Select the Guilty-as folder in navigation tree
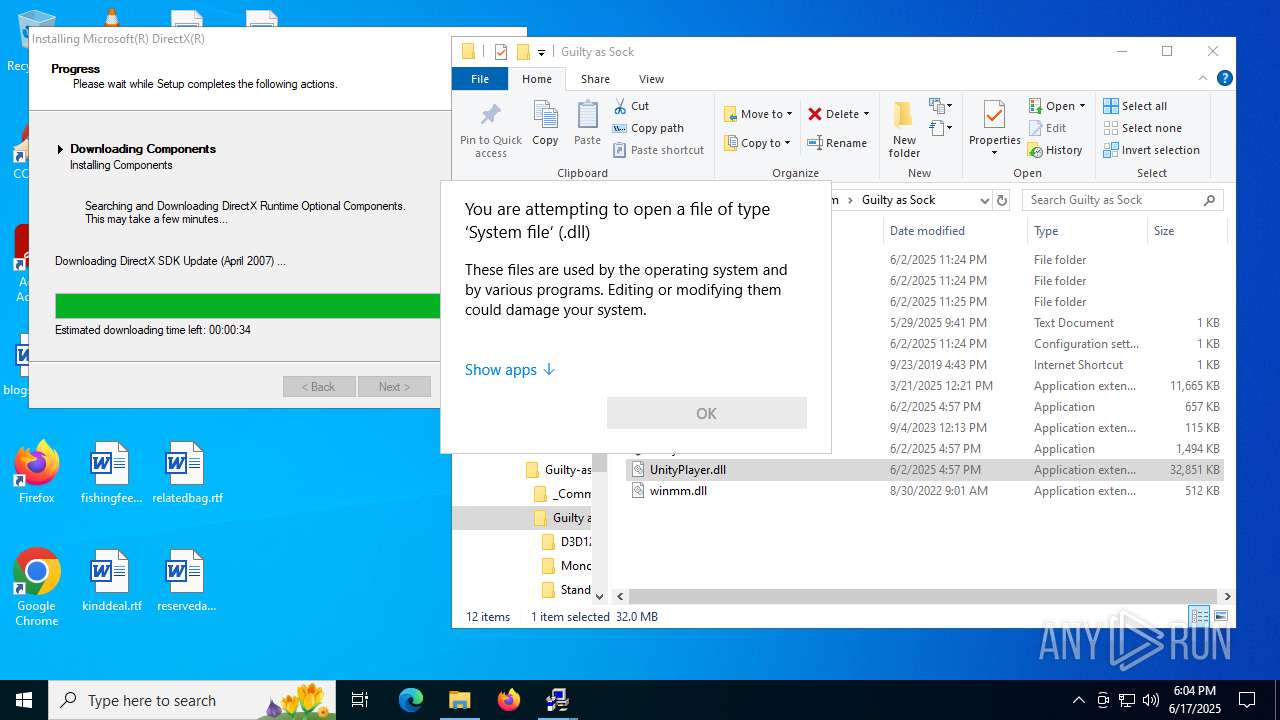 point(558,470)
